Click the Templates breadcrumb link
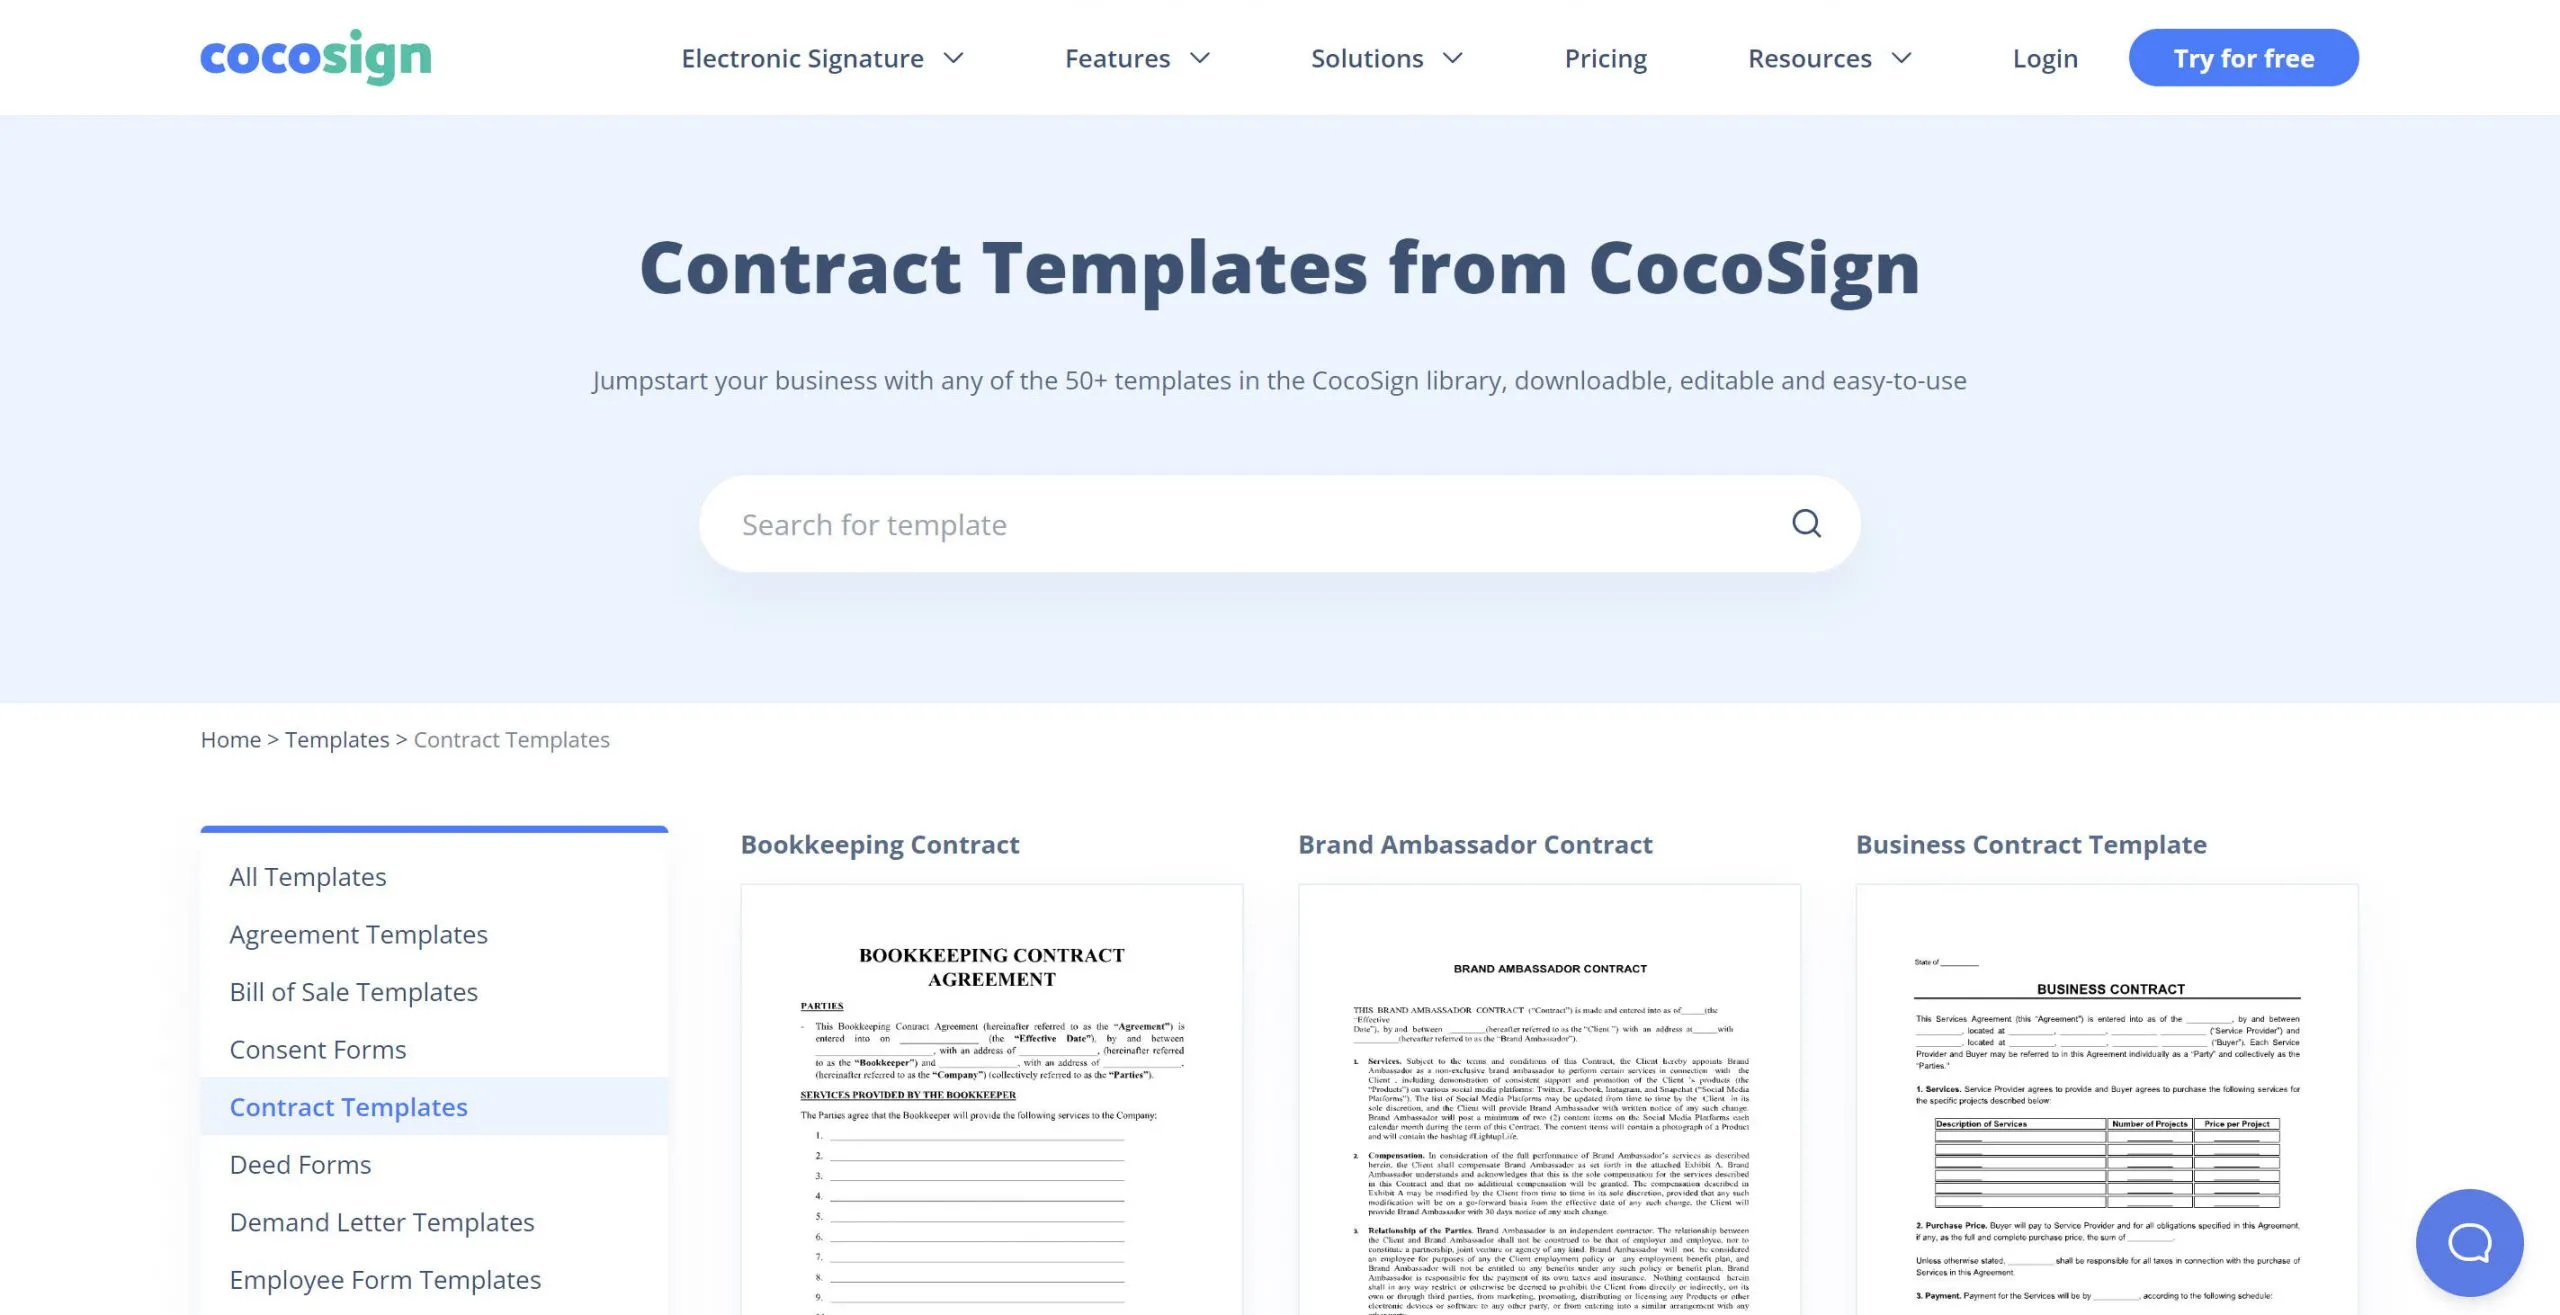Image resolution: width=2560 pixels, height=1315 pixels. 335,738
